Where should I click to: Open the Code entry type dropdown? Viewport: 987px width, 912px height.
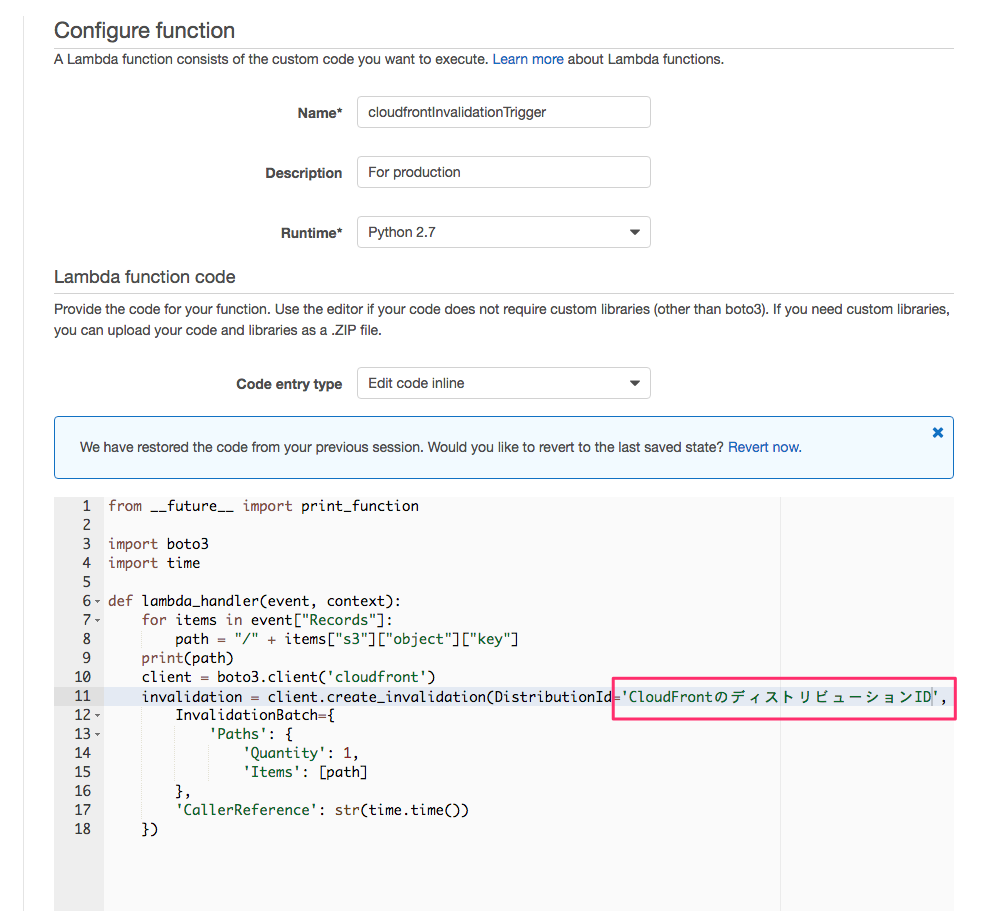503,383
